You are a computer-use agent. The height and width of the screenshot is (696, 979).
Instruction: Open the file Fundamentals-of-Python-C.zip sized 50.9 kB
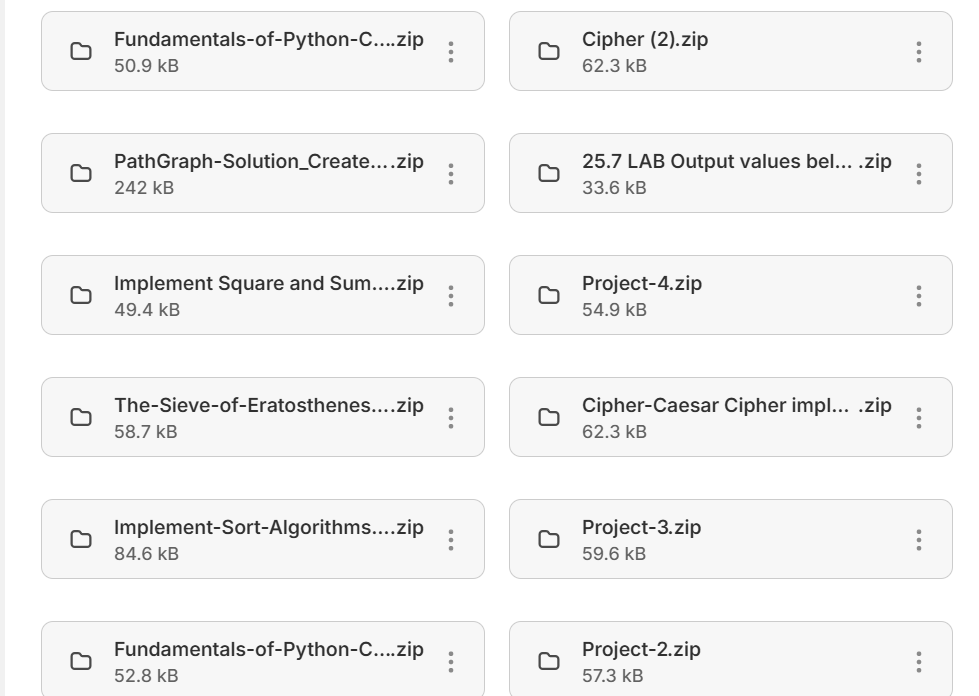(x=270, y=41)
